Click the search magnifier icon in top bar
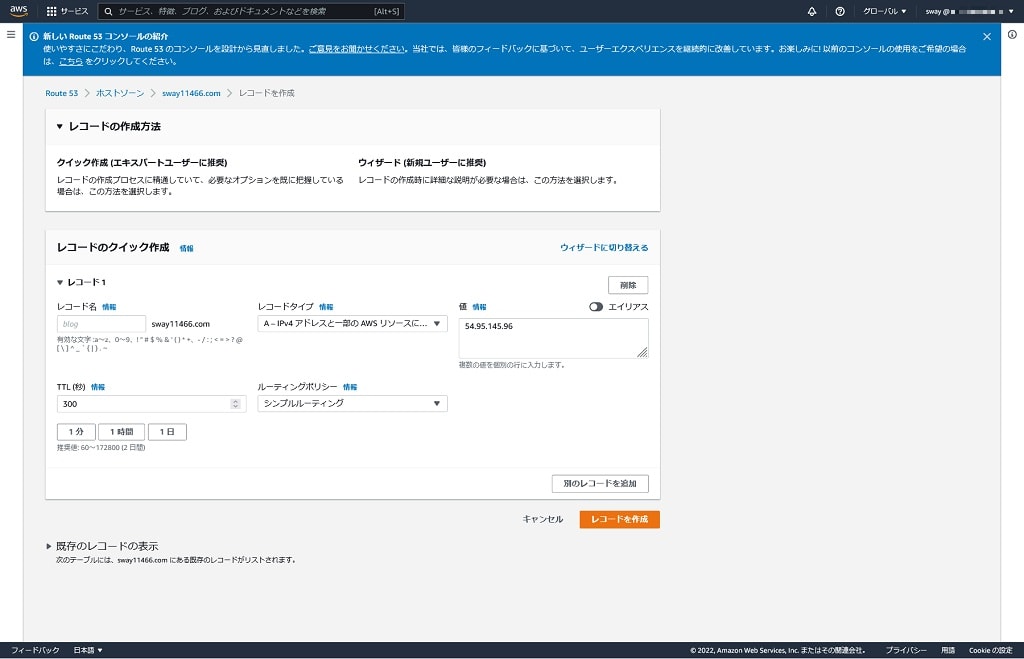 click(x=108, y=11)
